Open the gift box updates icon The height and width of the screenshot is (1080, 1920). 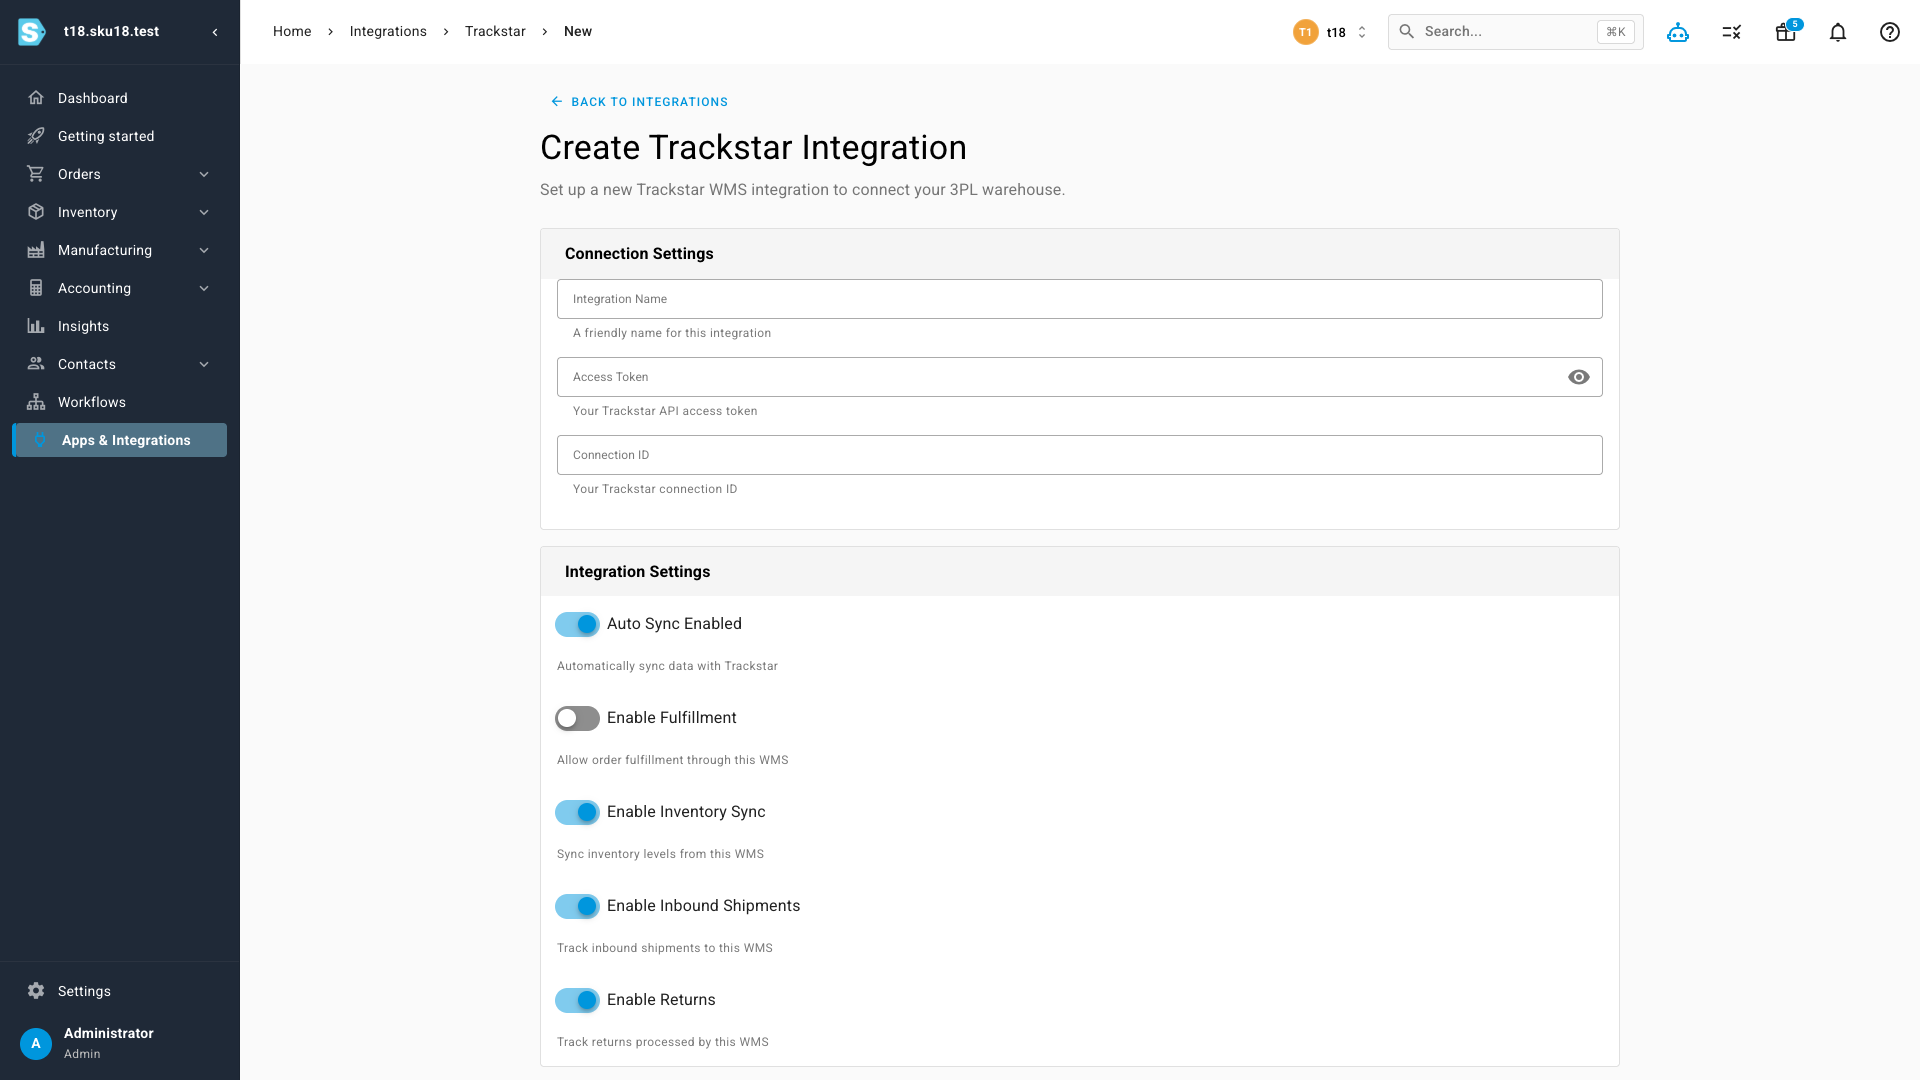(1786, 32)
